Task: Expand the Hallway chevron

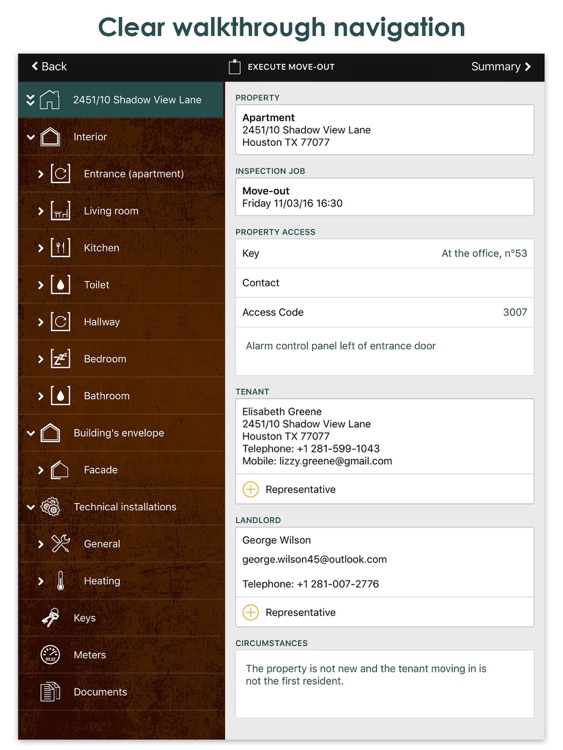Action: point(41,322)
